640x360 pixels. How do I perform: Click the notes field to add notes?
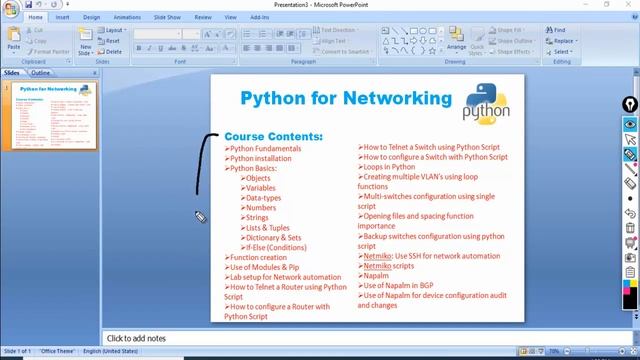(367, 338)
